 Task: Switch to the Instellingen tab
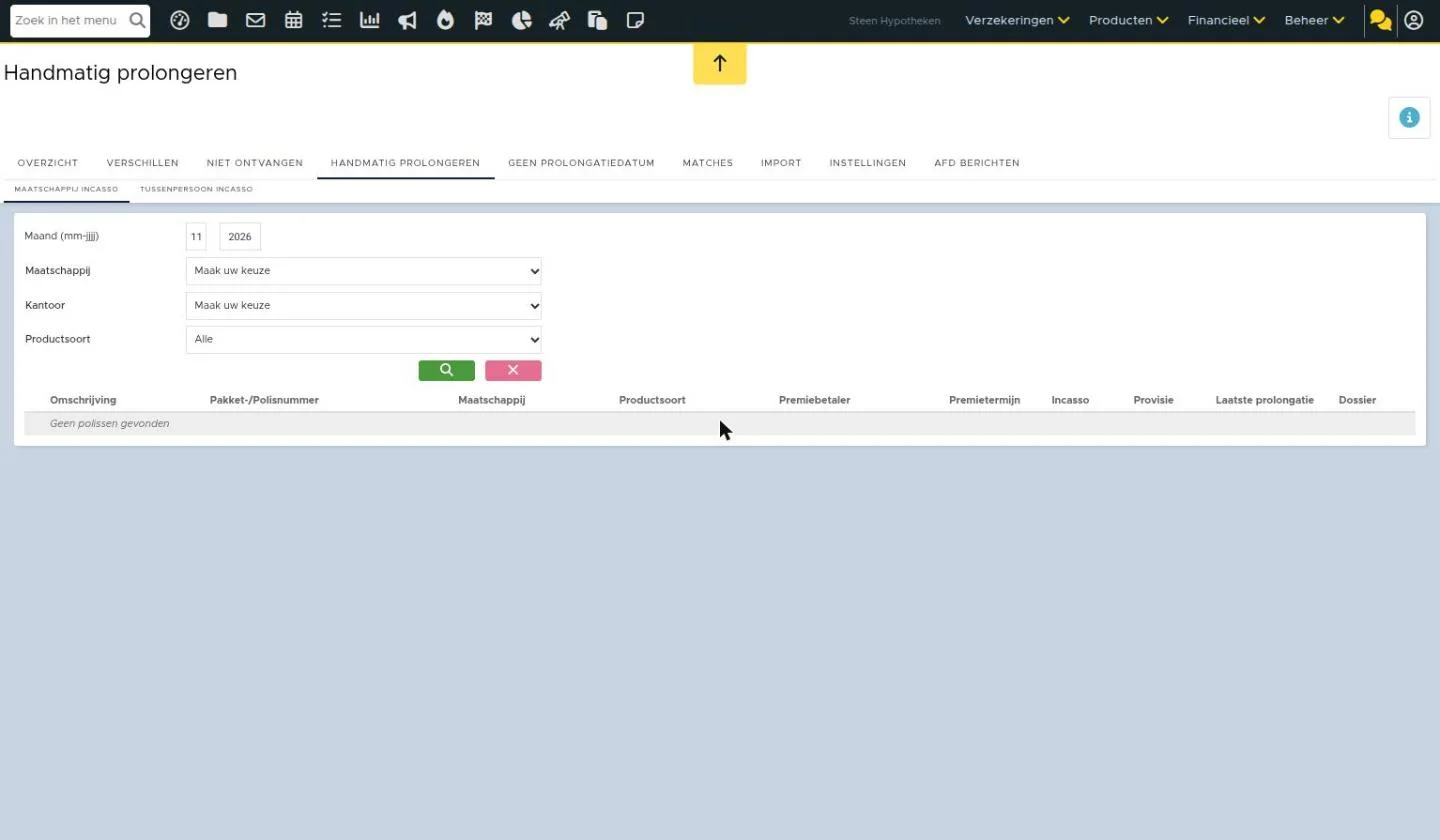click(868, 163)
